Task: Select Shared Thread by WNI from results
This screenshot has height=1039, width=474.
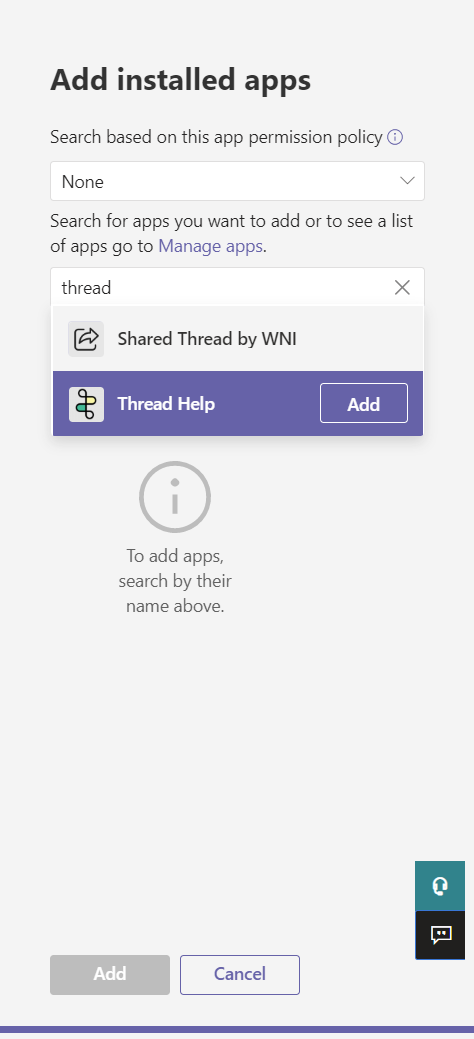Action: coord(237,339)
